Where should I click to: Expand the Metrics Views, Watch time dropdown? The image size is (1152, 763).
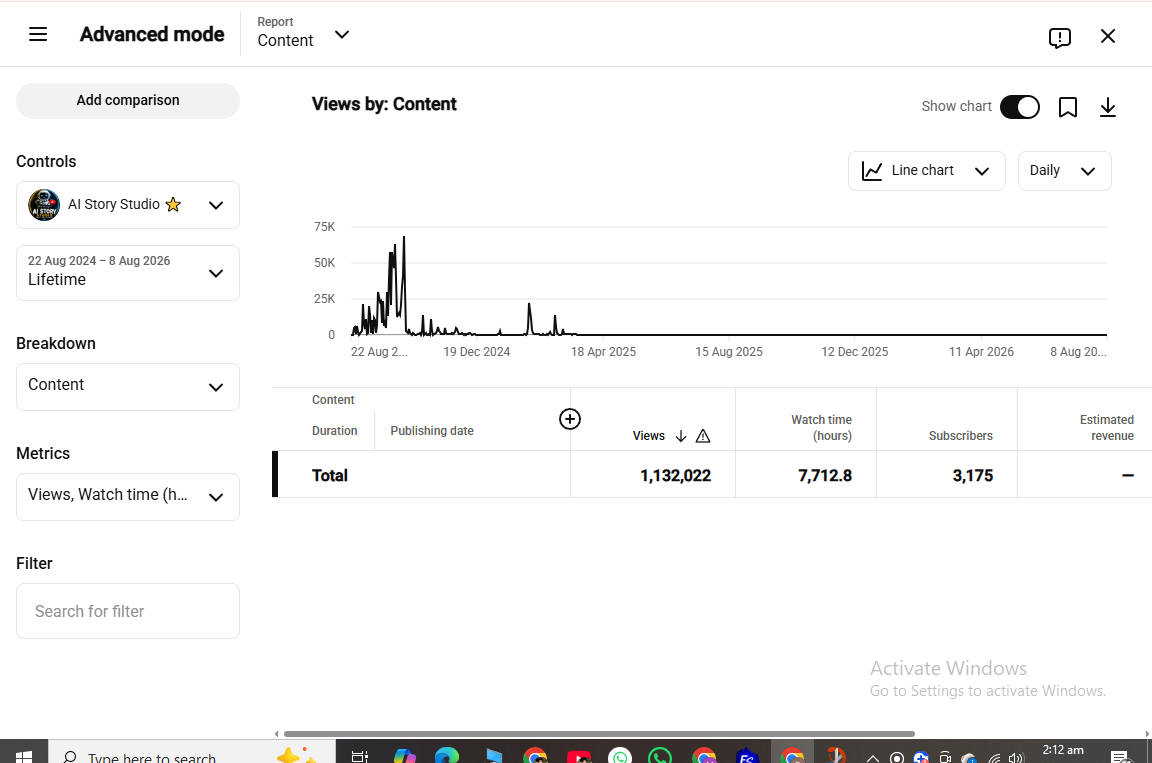coord(128,497)
